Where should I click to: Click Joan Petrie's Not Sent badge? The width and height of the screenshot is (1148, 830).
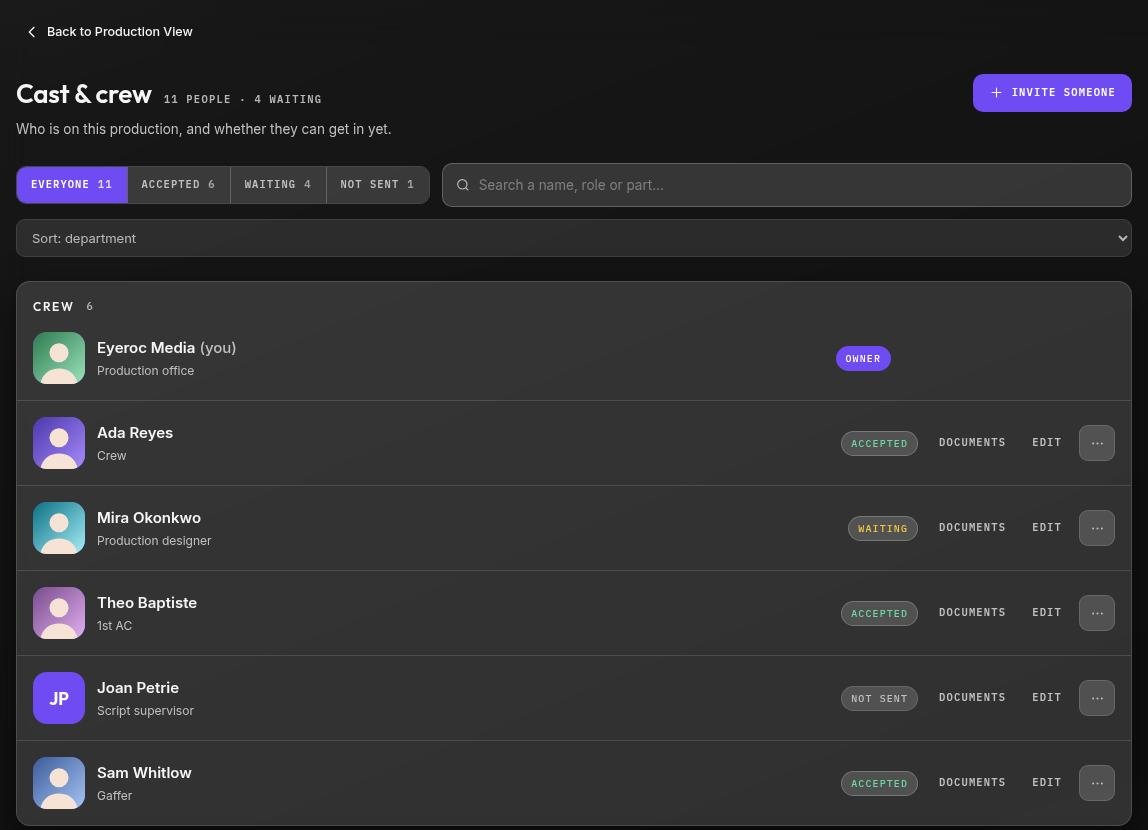[879, 698]
